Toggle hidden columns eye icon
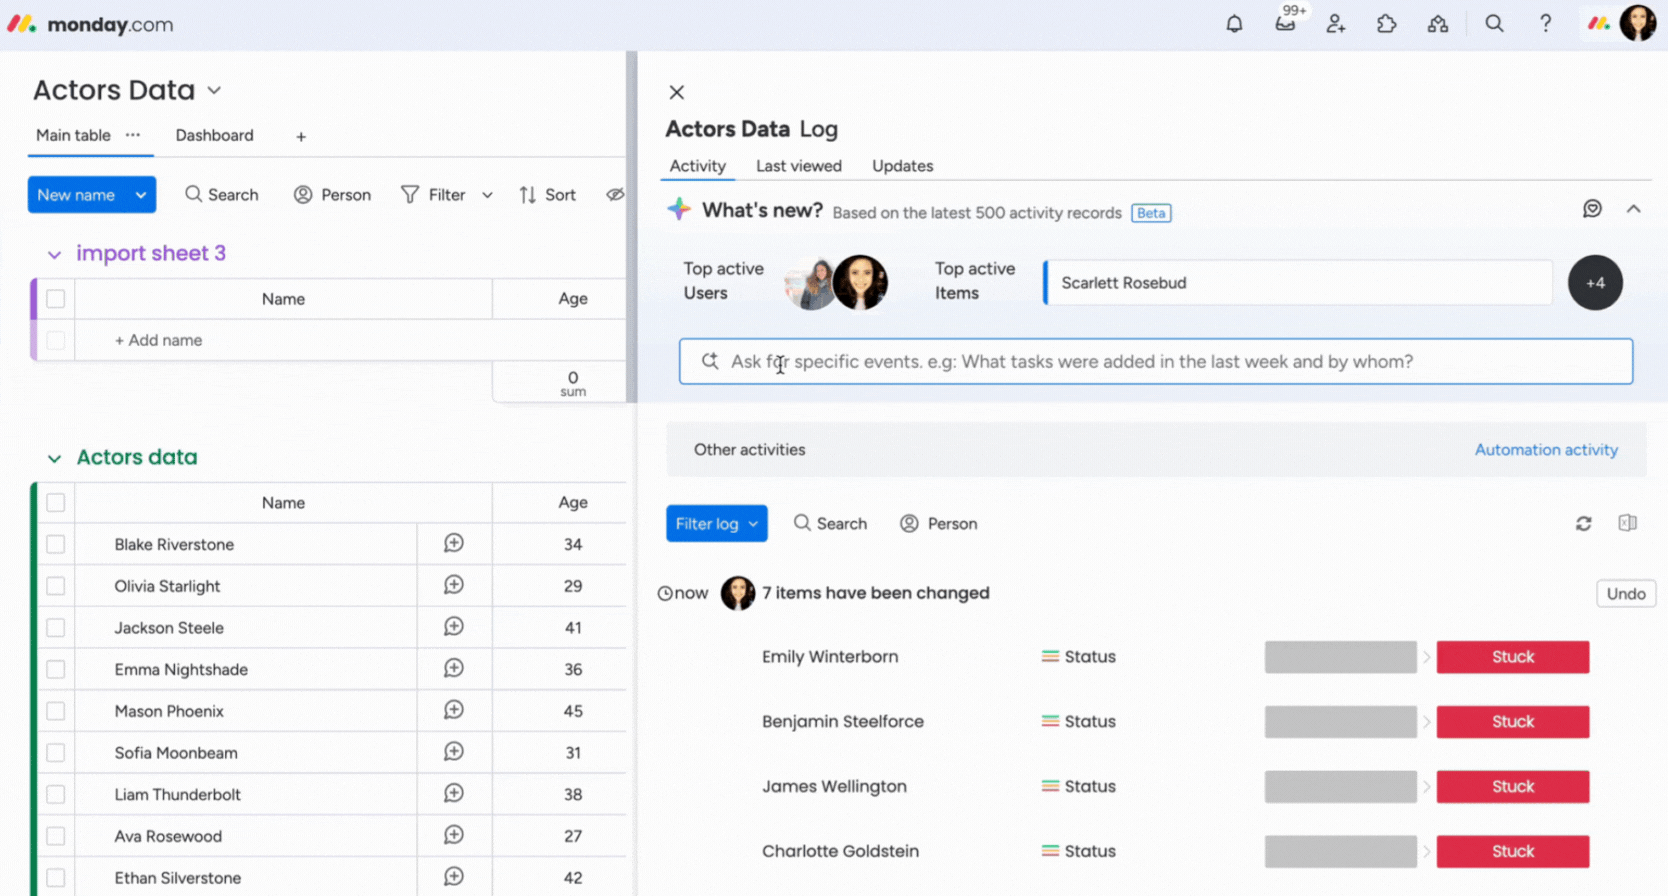 point(615,194)
